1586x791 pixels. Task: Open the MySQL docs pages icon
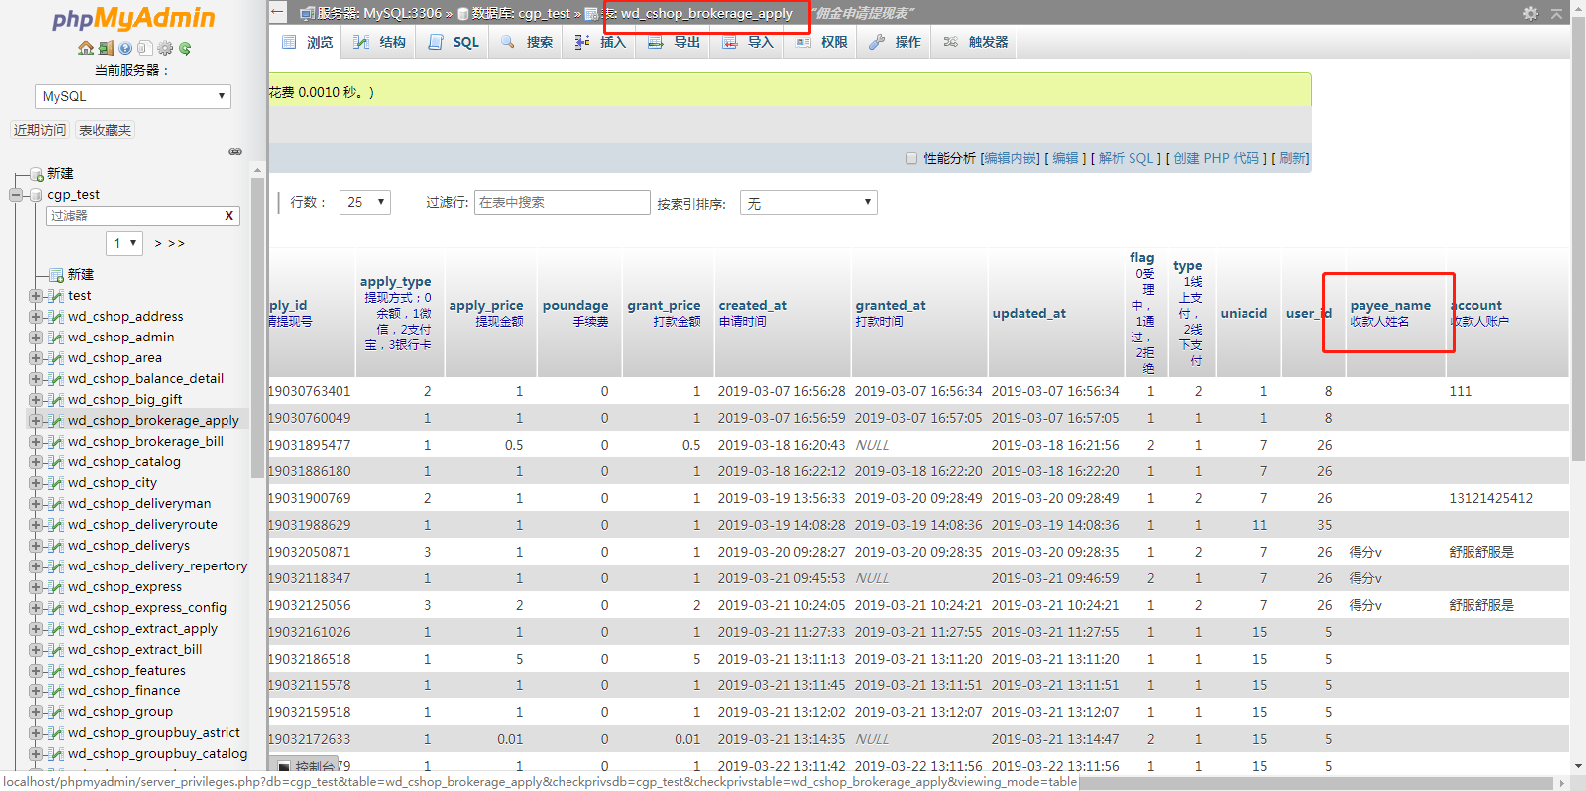[x=144, y=48]
